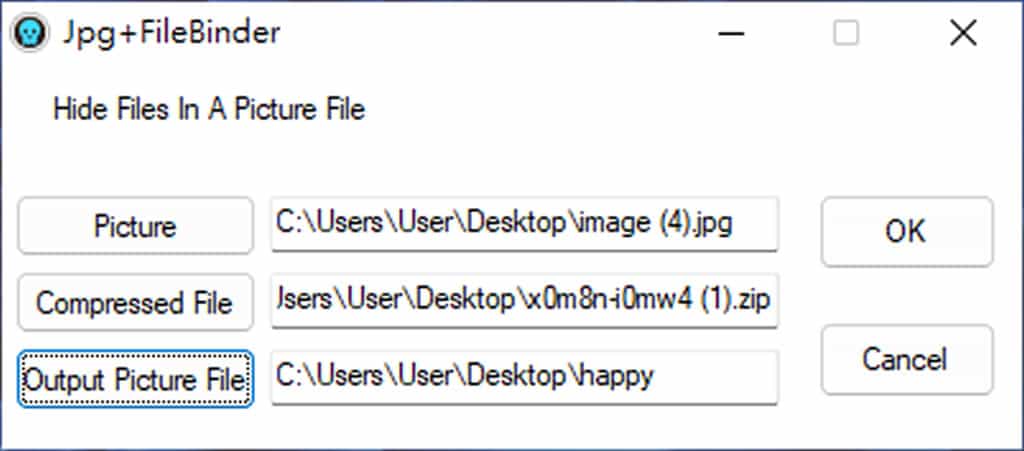This screenshot has height=451, width=1024.
Task: Browse for the carrier picture file
Action: (135, 225)
